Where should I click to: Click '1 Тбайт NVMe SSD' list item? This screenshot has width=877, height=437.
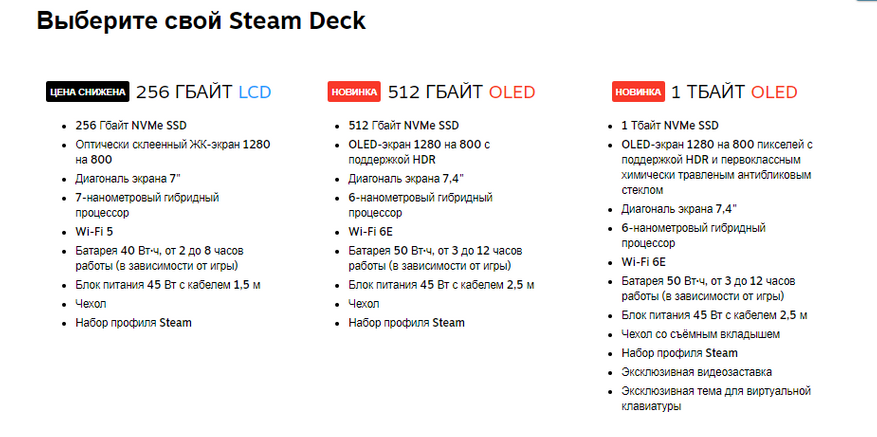669,125
